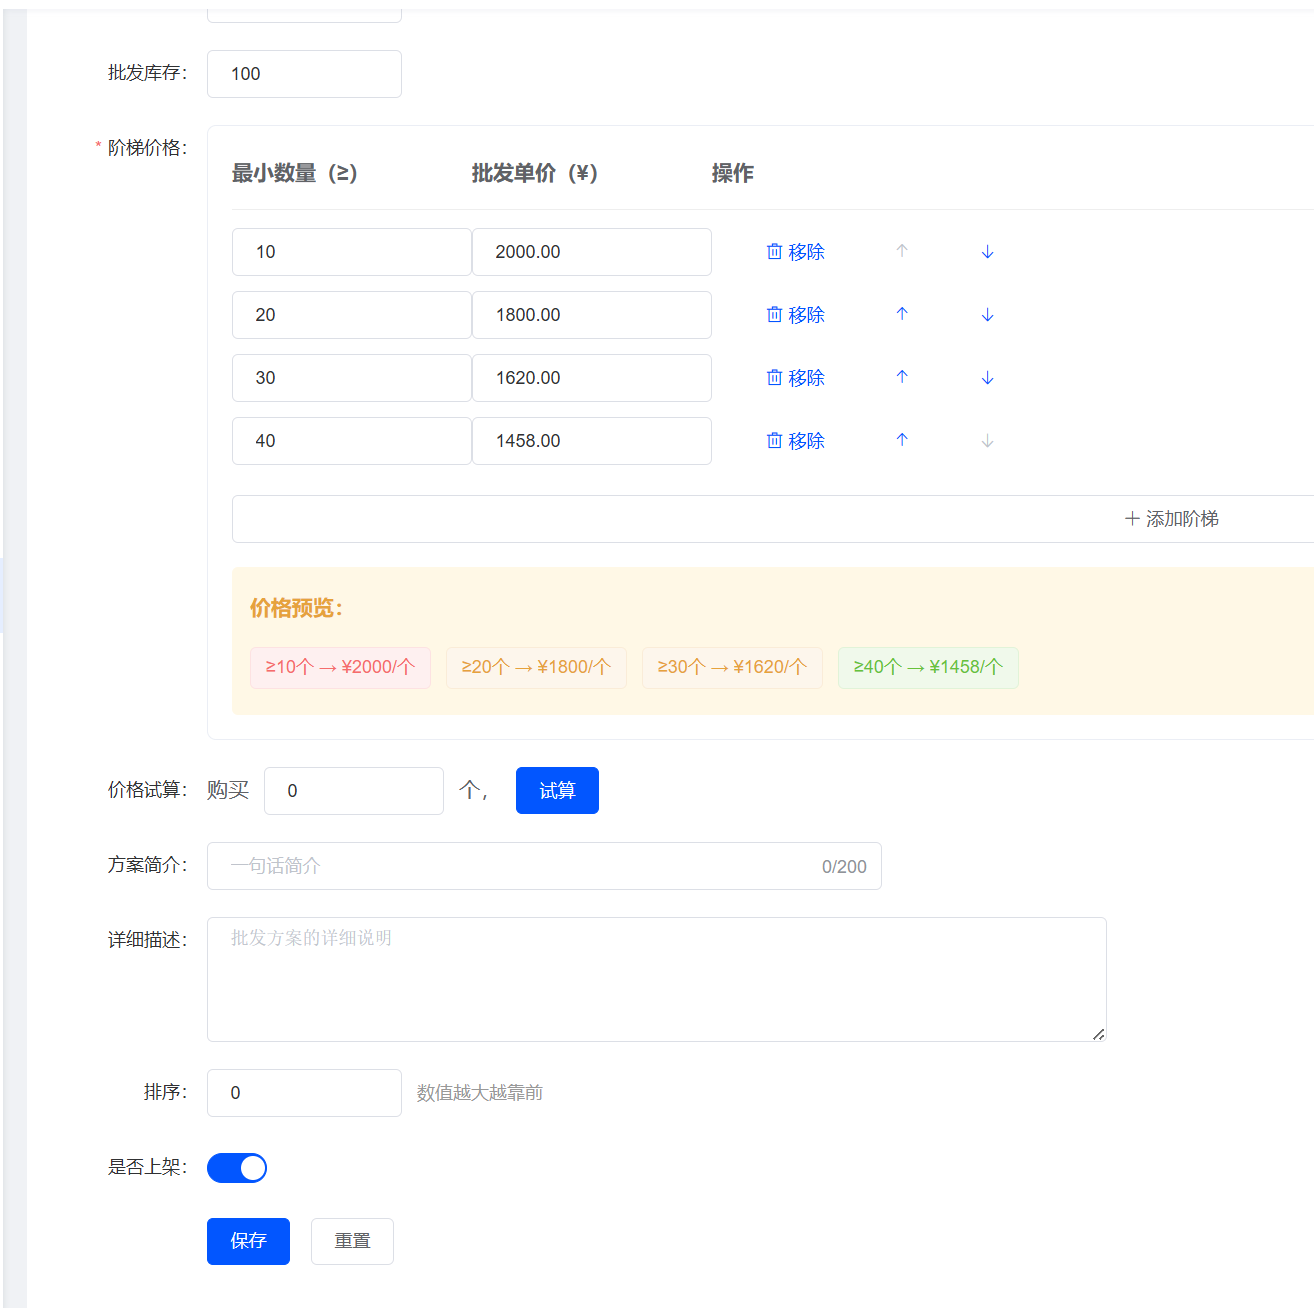Click the 方案简介 one-line intro field

544,866
